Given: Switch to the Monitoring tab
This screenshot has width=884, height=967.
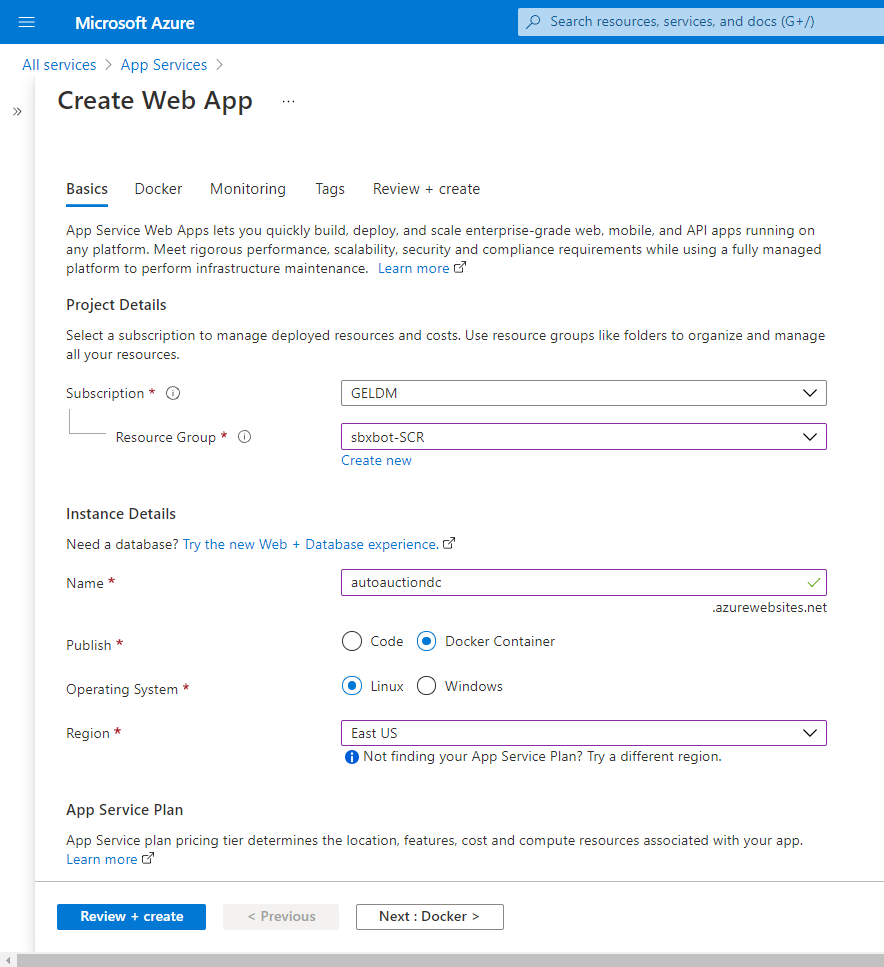Looking at the screenshot, I should point(248,189).
